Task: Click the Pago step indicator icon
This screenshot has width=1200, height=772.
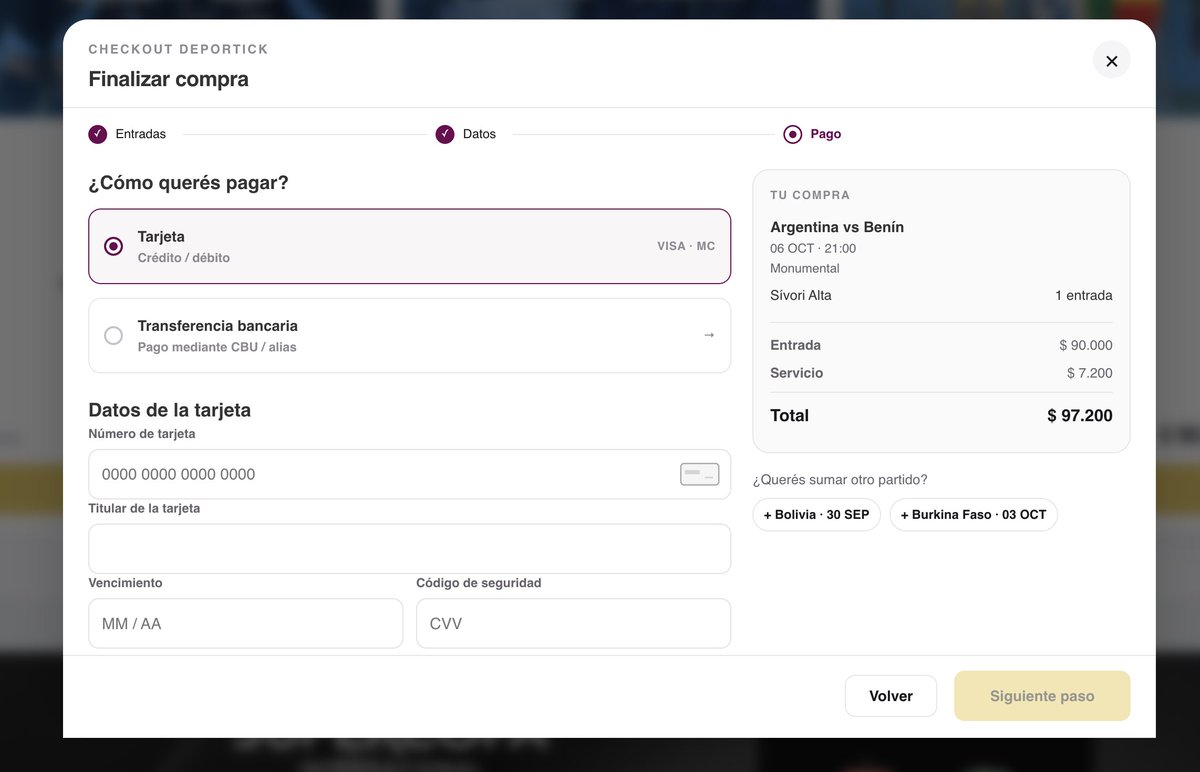Action: pos(793,134)
